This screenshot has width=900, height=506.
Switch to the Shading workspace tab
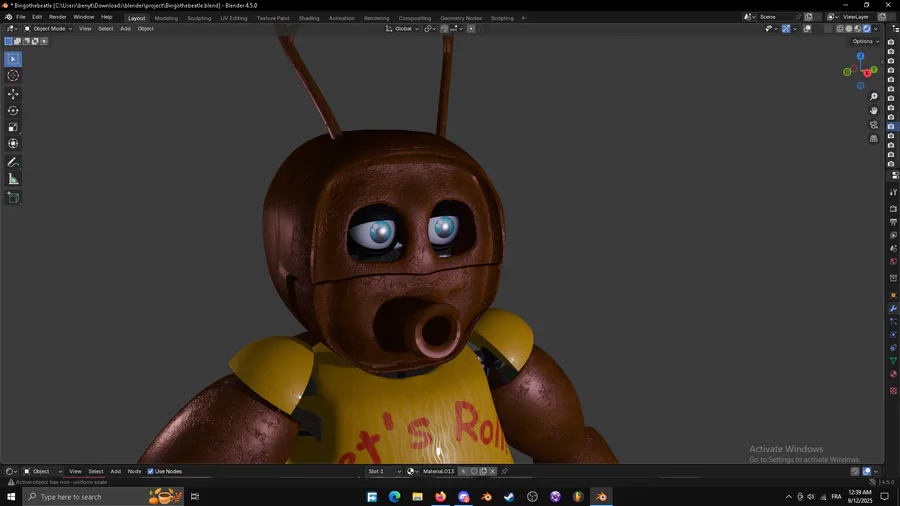click(309, 18)
